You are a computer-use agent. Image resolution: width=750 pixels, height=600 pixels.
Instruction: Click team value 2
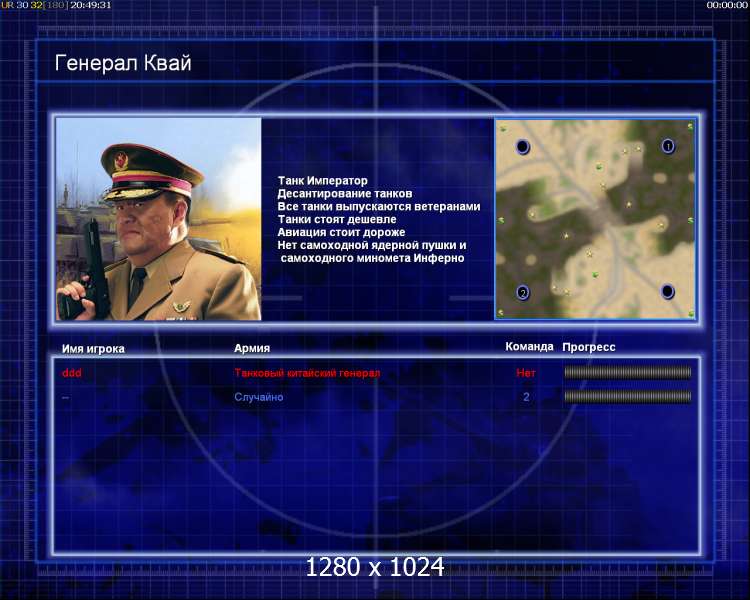click(x=526, y=397)
